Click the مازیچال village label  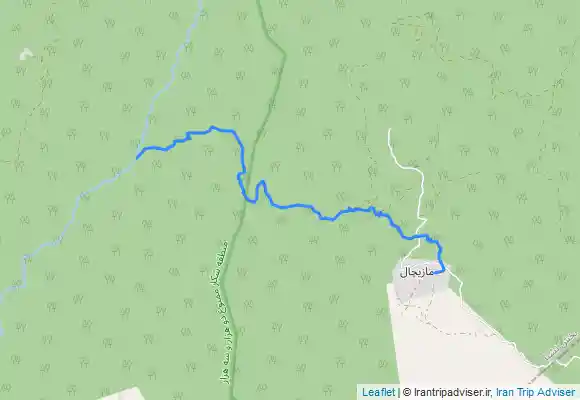pyautogui.click(x=417, y=273)
